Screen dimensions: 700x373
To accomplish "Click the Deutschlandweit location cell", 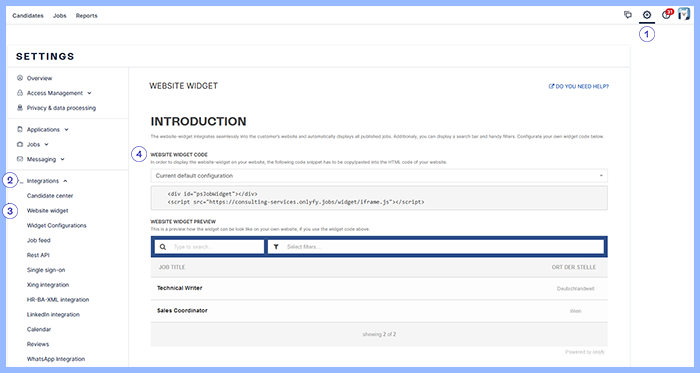I will click(x=575, y=289).
